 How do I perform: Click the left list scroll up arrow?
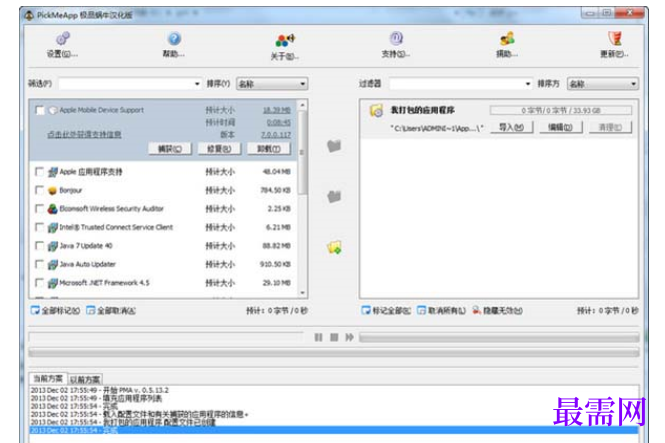coord(302,105)
